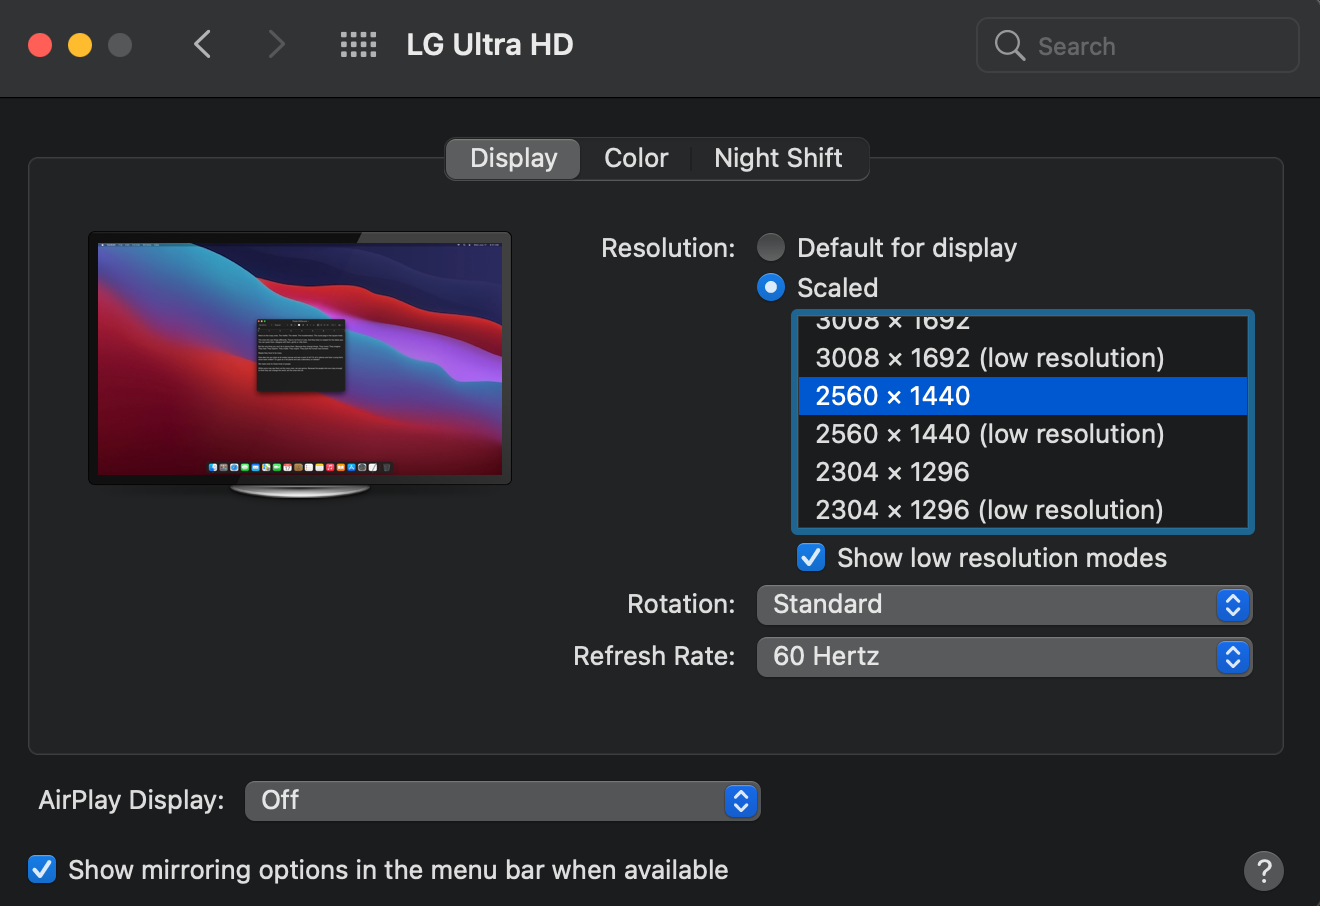This screenshot has height=906, width=1320.
Task: Select the Scaled resolution option
Action: pos(771,288)
